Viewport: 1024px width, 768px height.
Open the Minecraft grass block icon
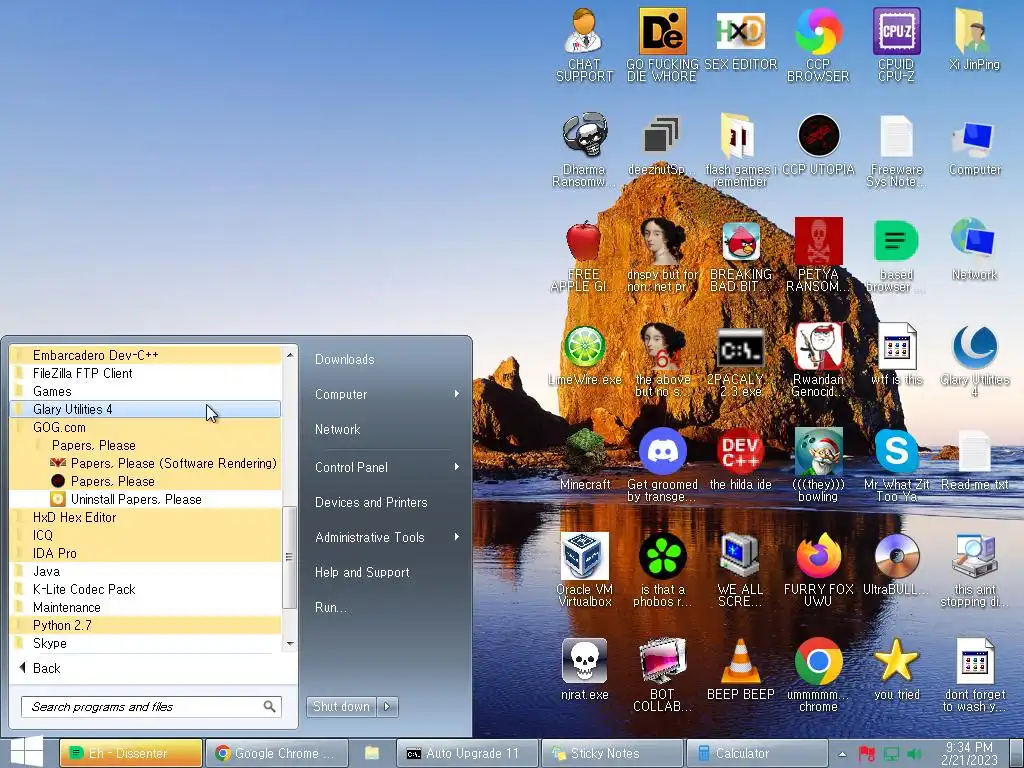(x=584, y=460)
